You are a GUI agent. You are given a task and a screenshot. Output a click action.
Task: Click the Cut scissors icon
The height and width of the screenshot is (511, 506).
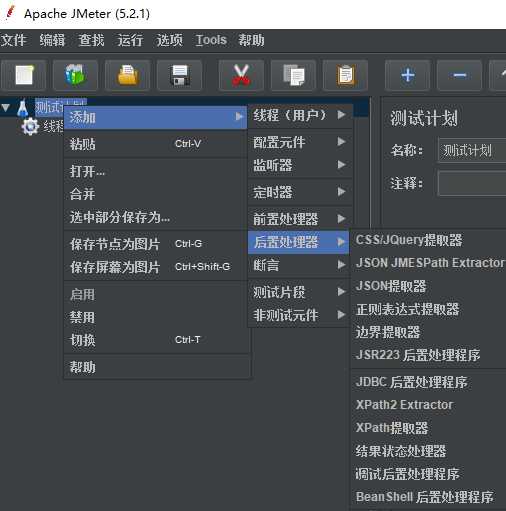pyautogui.click(x=241, y=75)
